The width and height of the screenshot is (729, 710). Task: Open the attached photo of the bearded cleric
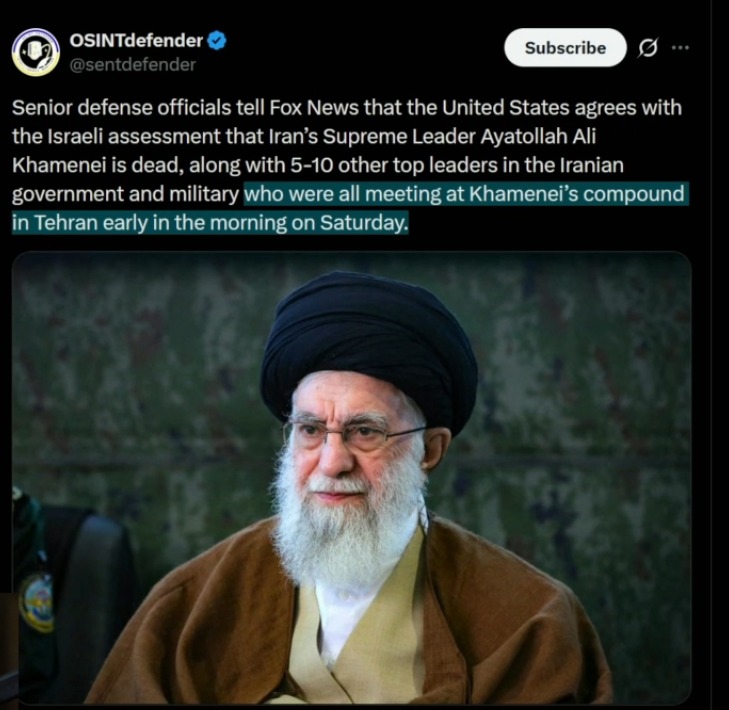(351, 478)
